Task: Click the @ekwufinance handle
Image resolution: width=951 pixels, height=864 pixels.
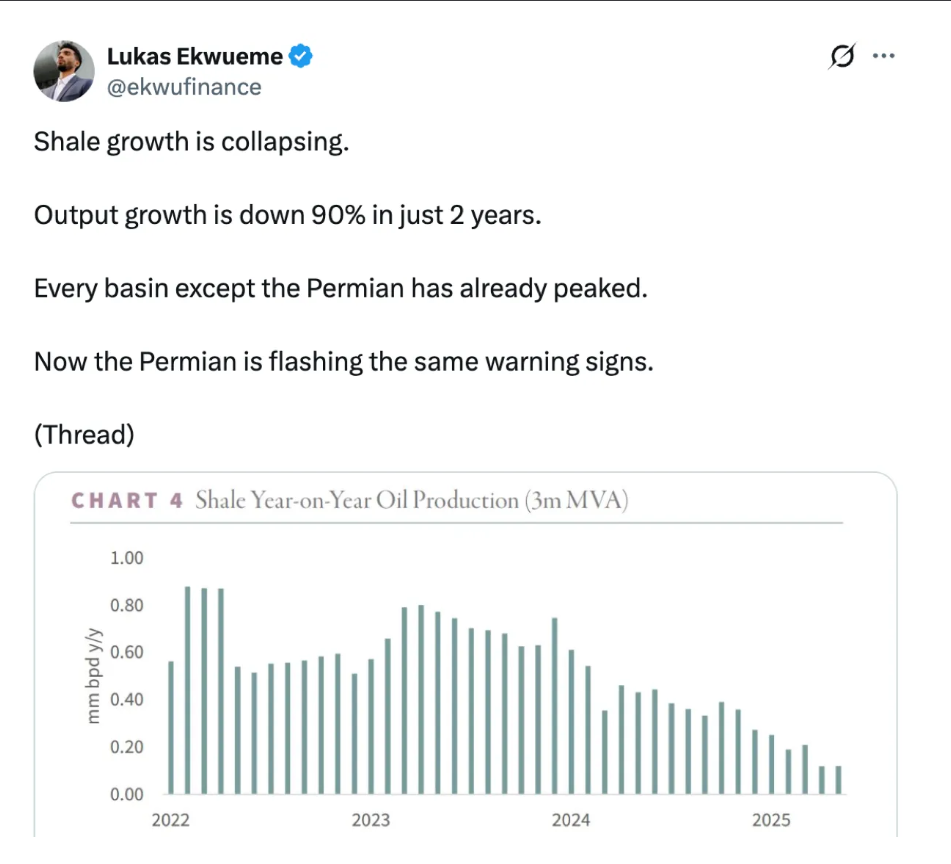Action: point(184,87)
